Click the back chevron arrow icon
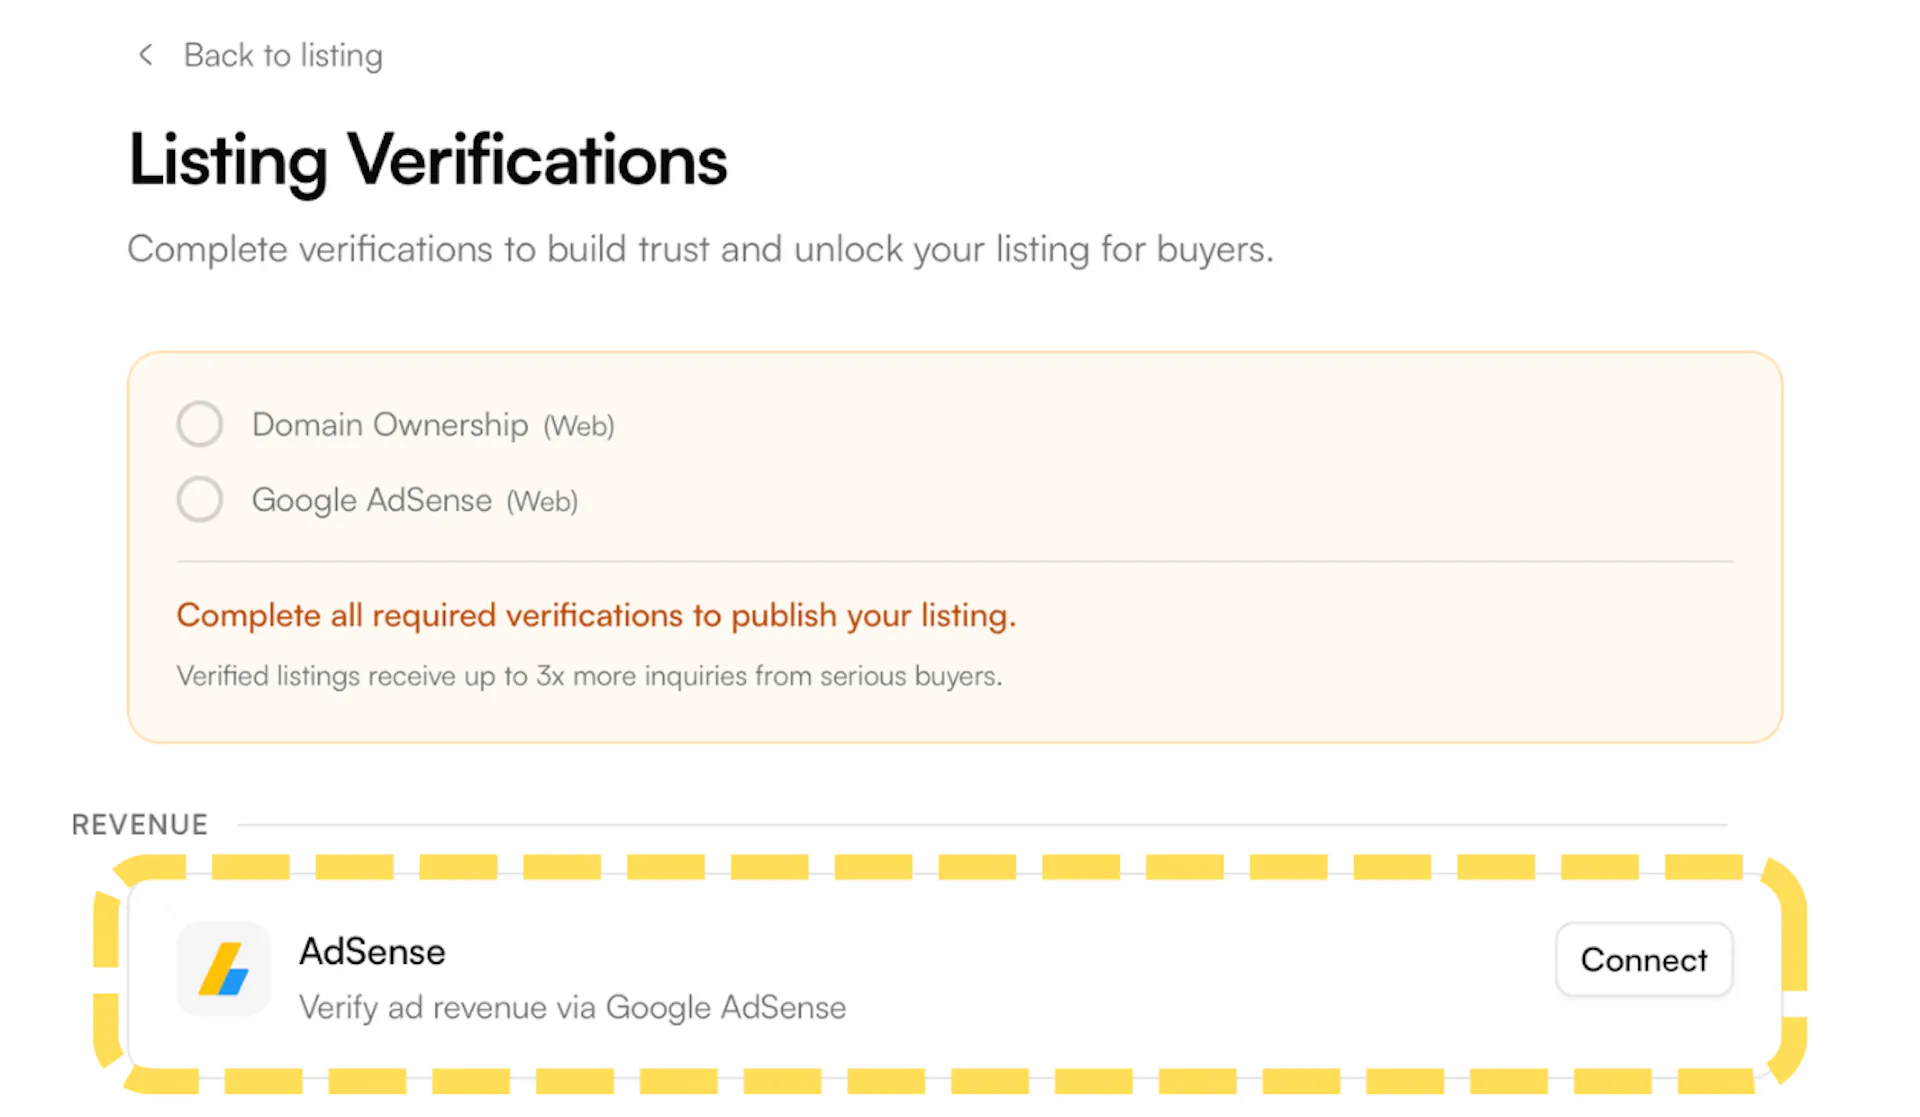1920x1117 pixels. (x=146, y=55)
